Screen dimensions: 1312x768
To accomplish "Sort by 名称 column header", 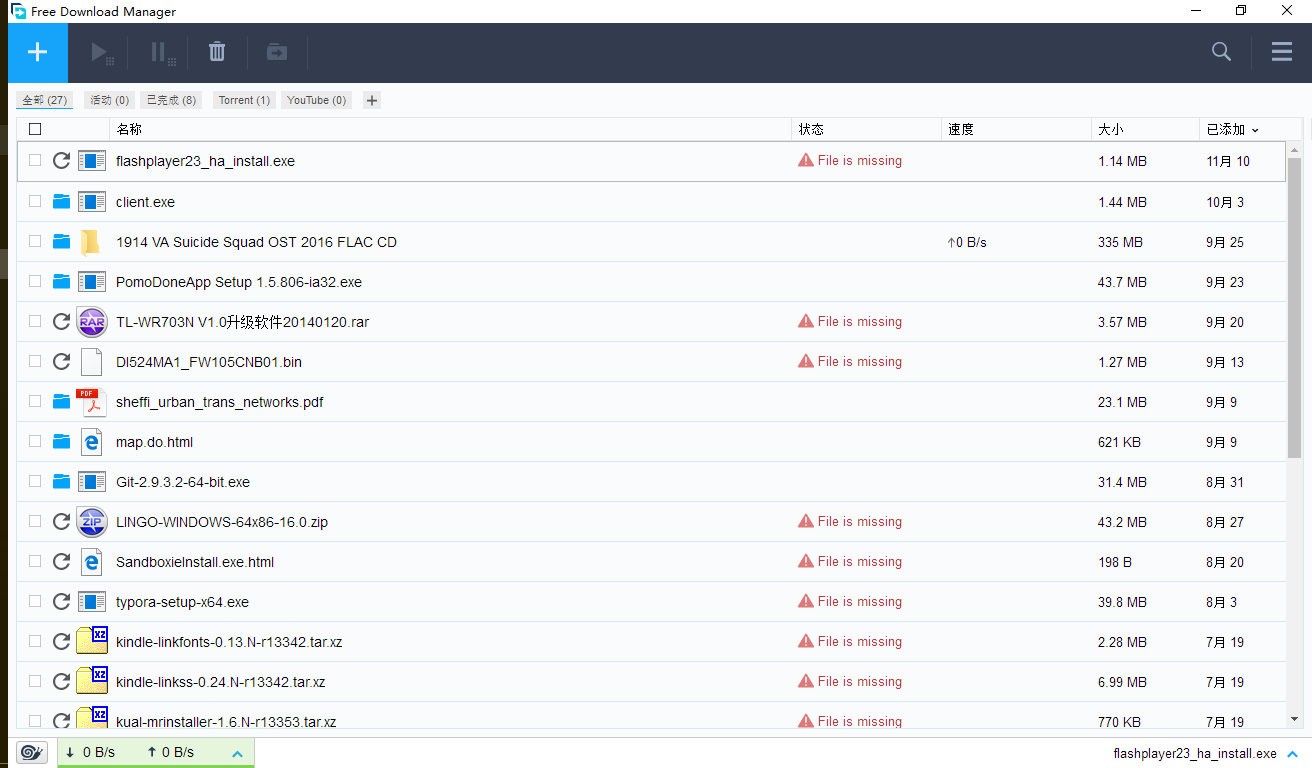I will coord(129,129).
